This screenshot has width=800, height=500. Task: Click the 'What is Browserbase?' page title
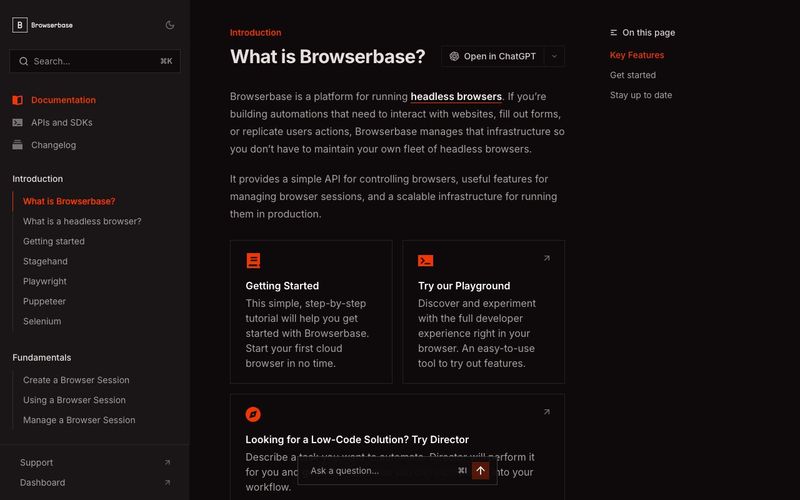click(x=327, y=56)
